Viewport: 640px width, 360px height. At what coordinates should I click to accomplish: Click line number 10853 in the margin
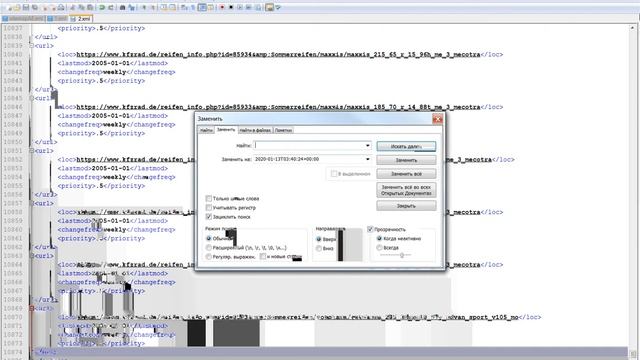(x=13, y=168)
